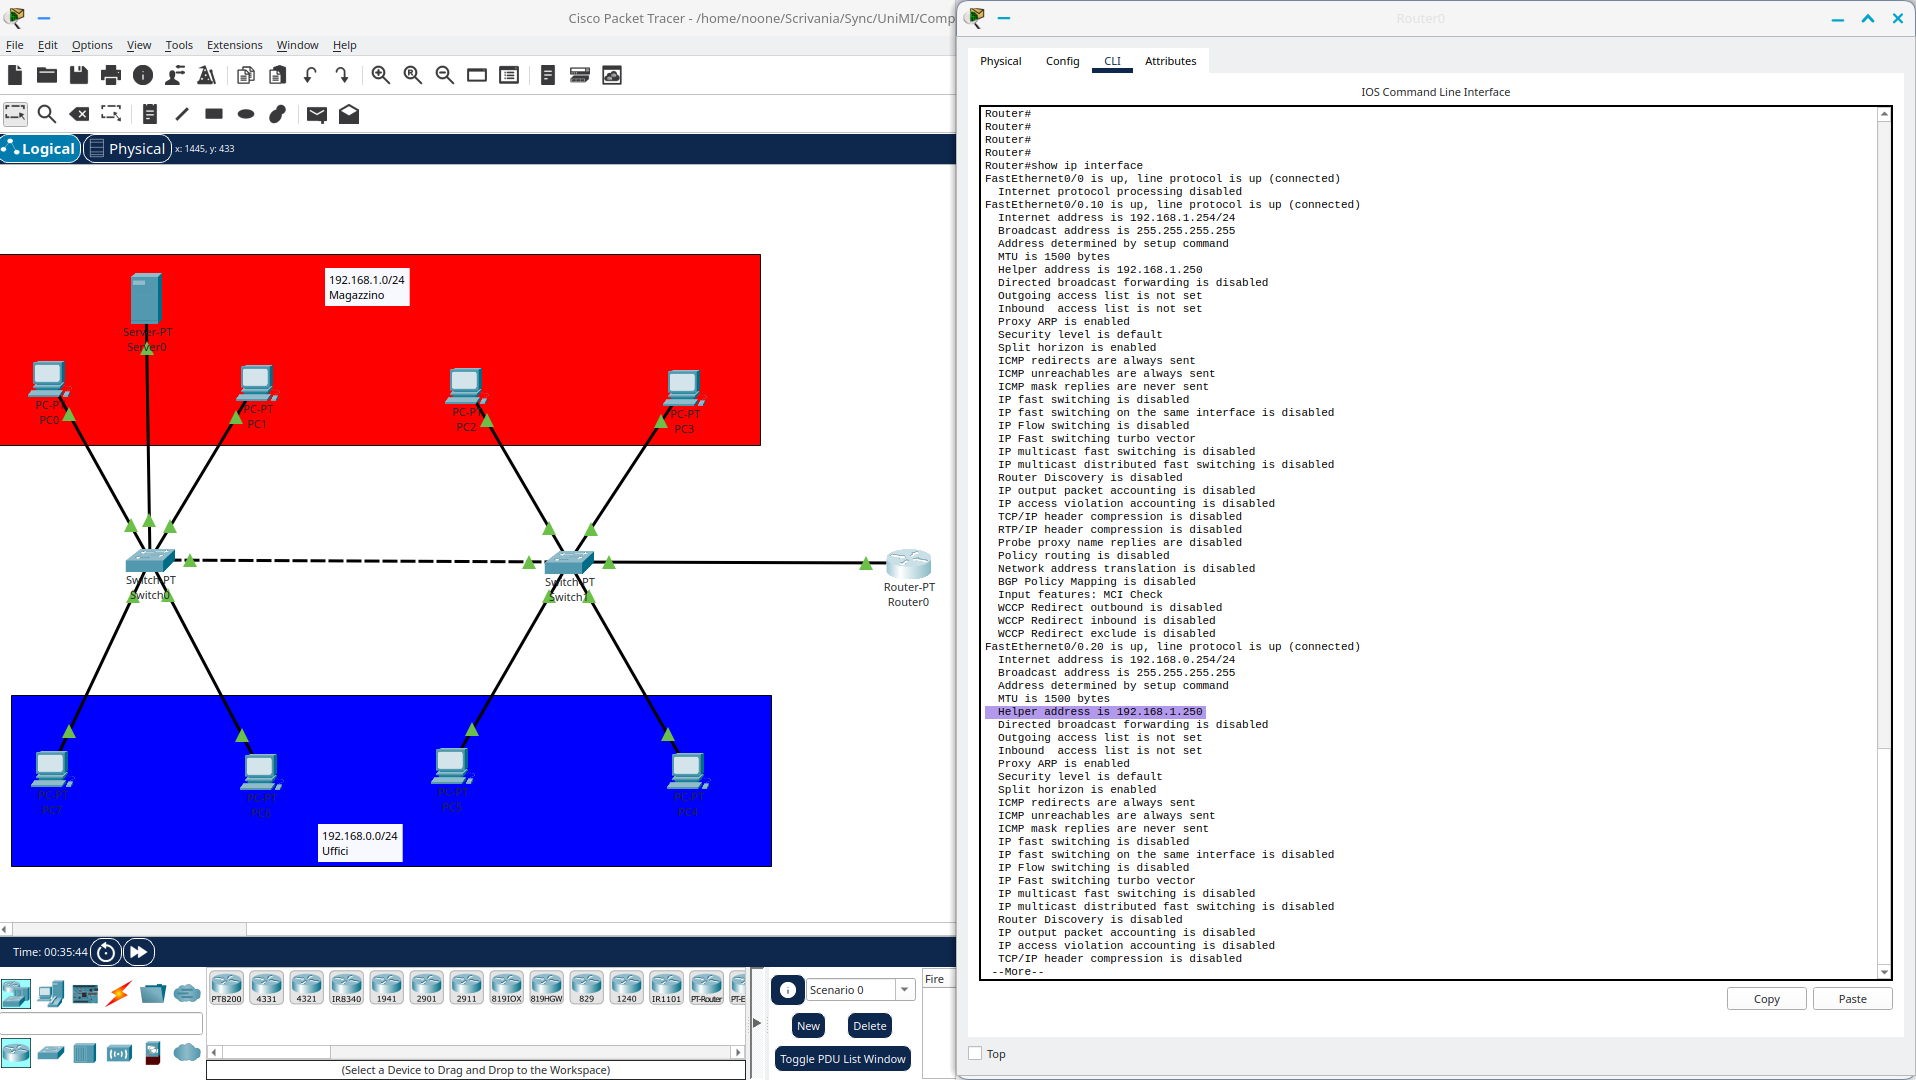Select the Server0 device in topology

point(146,298)
